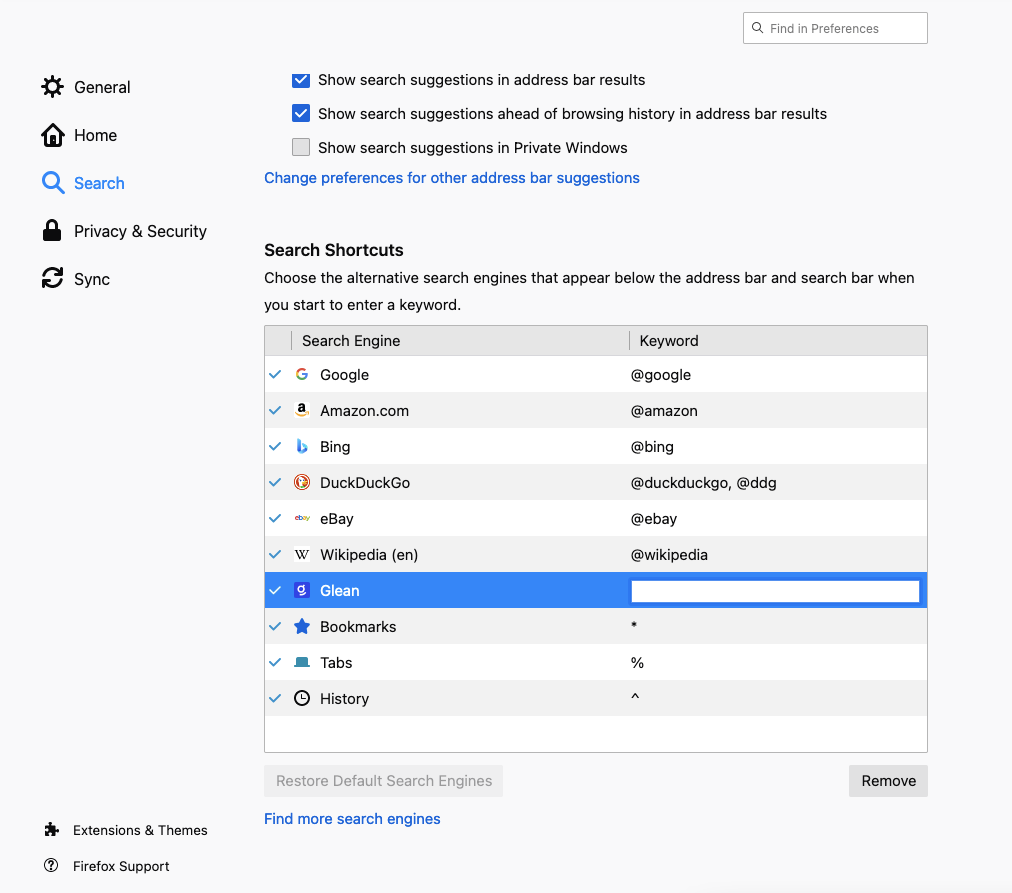Open preferences for other address bar suggestions
This screenshot has width=1012, height=893.
click(451, 177)
